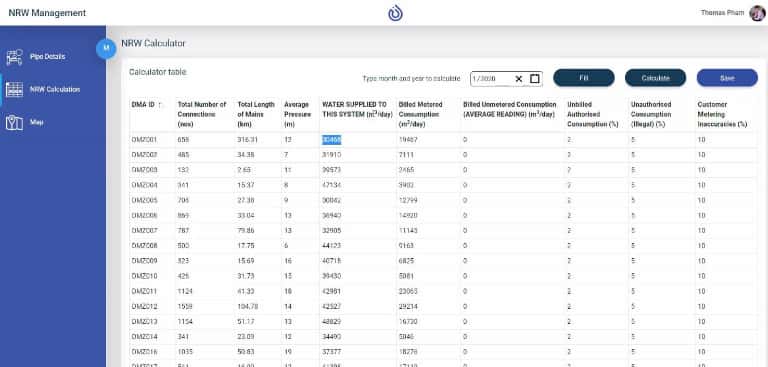Click the Pipe Details pipe icon

coord(14,57)
